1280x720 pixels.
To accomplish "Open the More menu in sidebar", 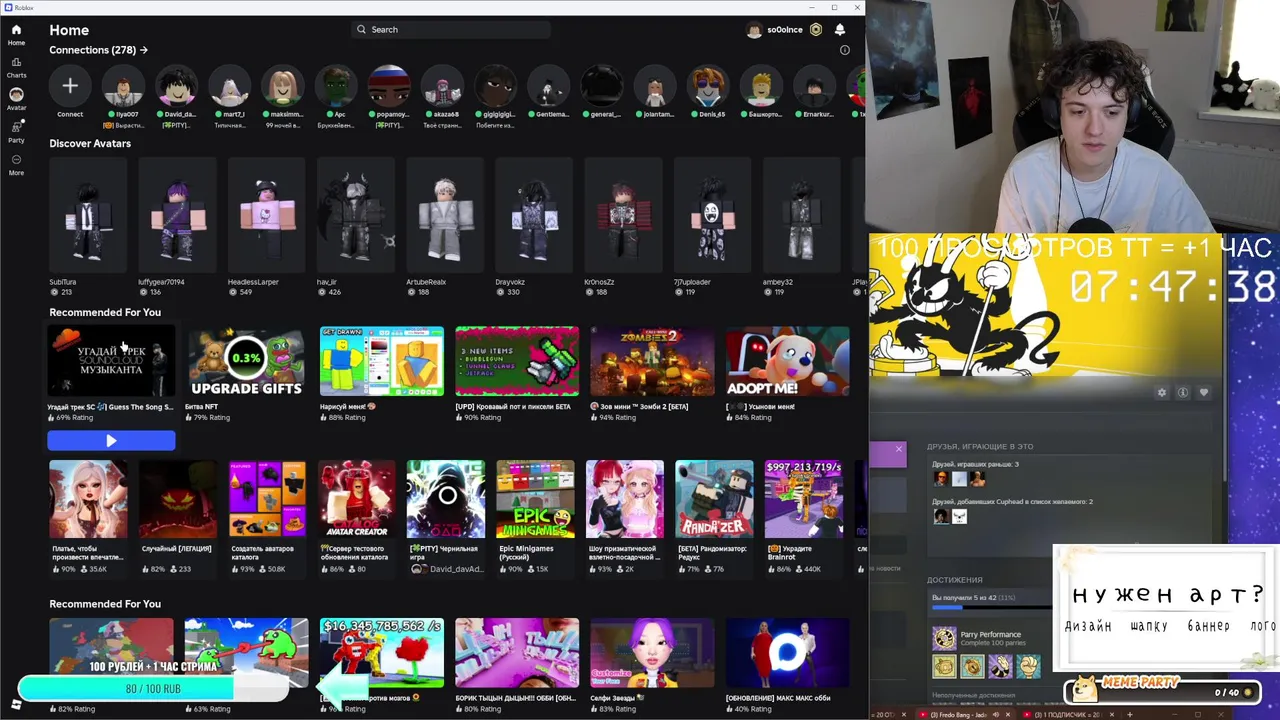I will 16,163.
